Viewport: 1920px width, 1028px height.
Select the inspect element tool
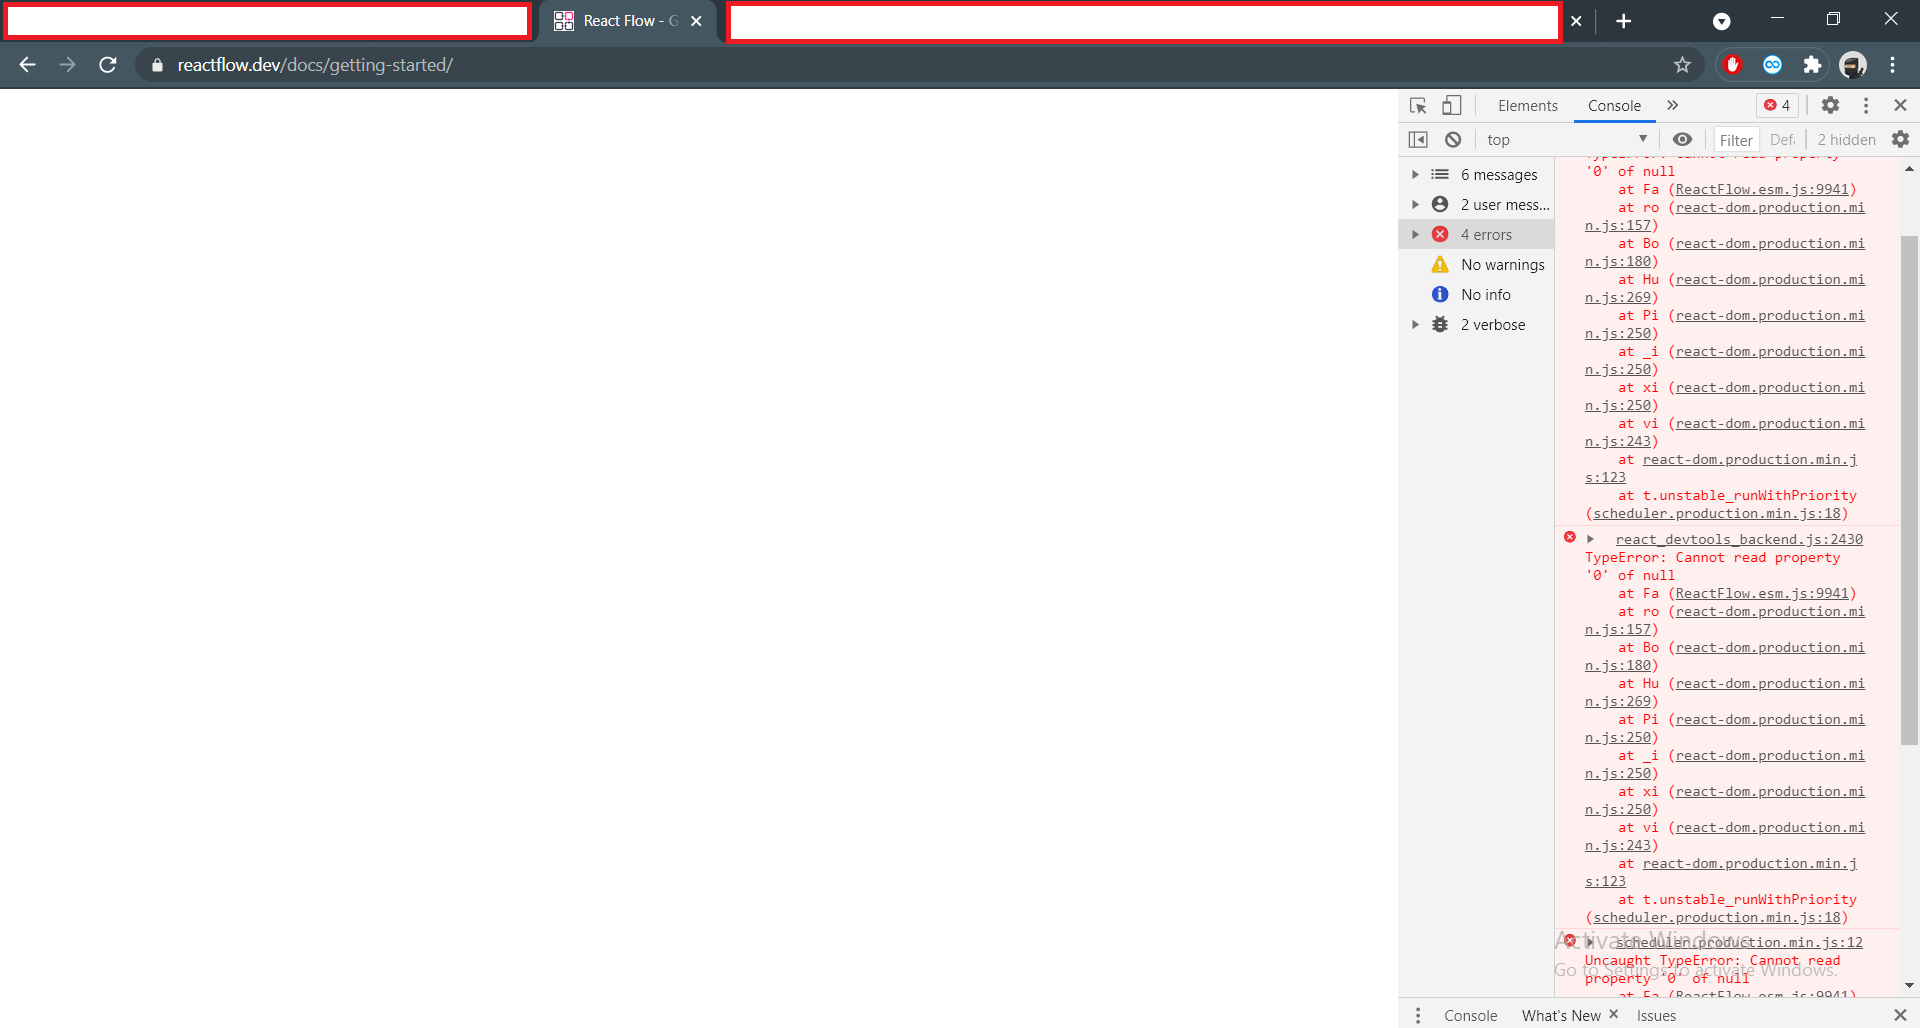(1417, 105)
